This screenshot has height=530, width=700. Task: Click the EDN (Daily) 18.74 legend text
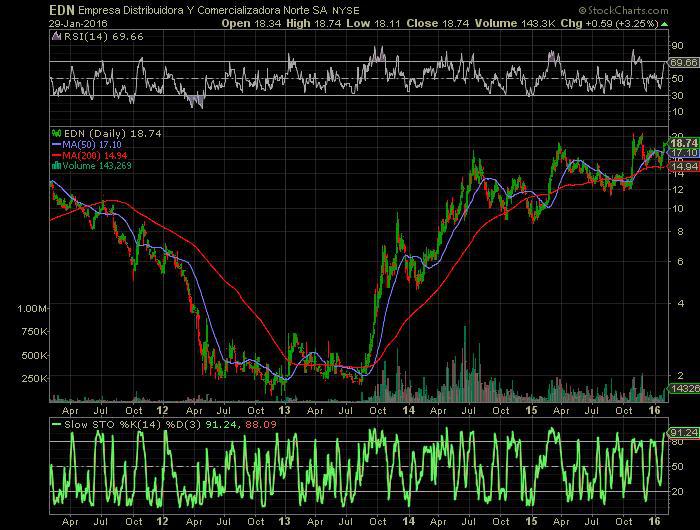point(112,134)
